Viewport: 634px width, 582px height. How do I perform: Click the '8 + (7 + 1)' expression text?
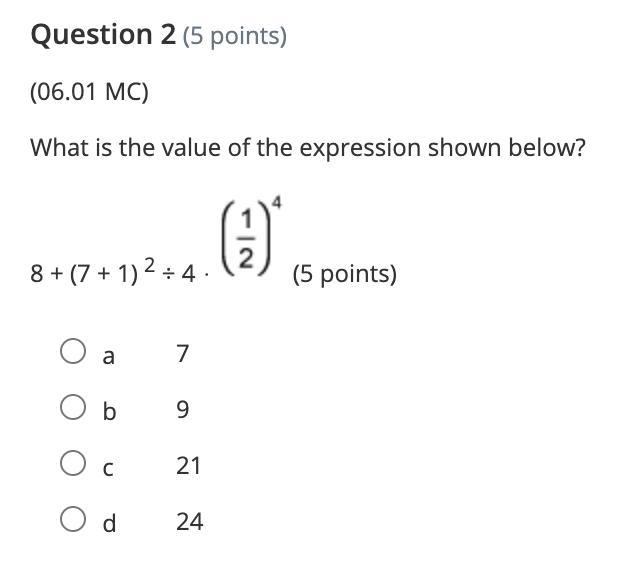click(x=85, y=274)
